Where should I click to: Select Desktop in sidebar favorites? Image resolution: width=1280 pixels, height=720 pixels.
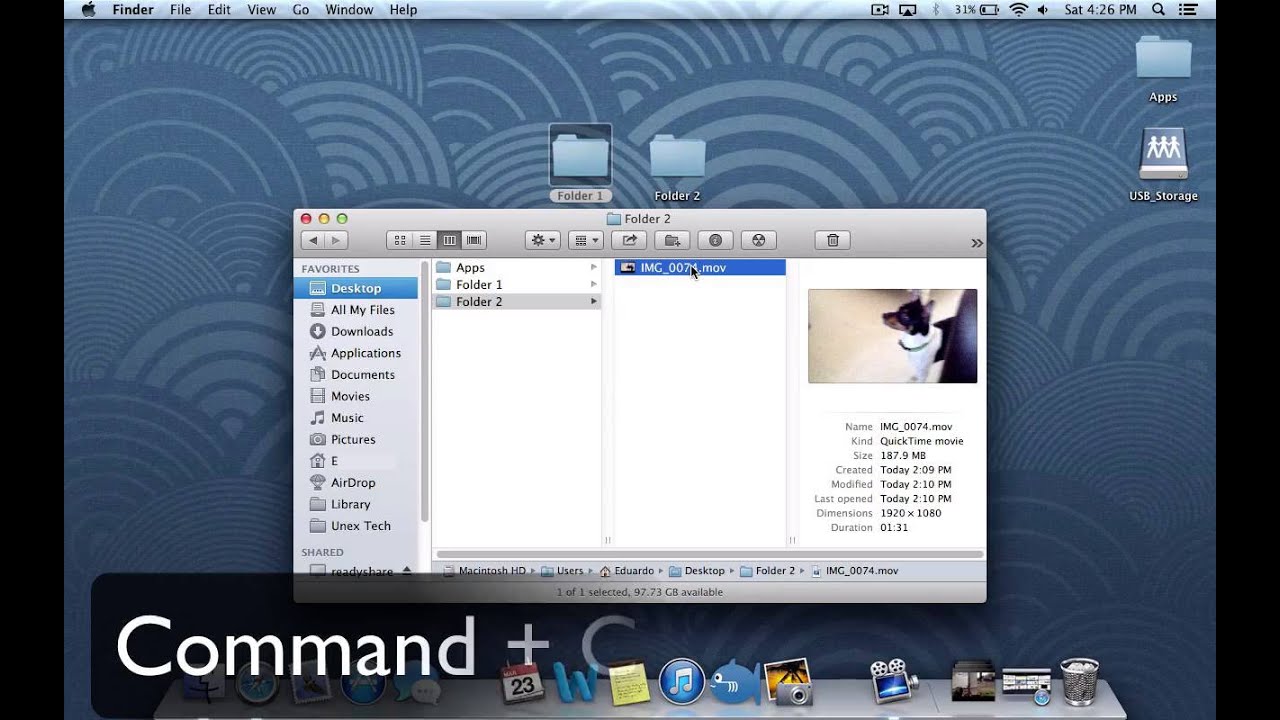[356, 288]
